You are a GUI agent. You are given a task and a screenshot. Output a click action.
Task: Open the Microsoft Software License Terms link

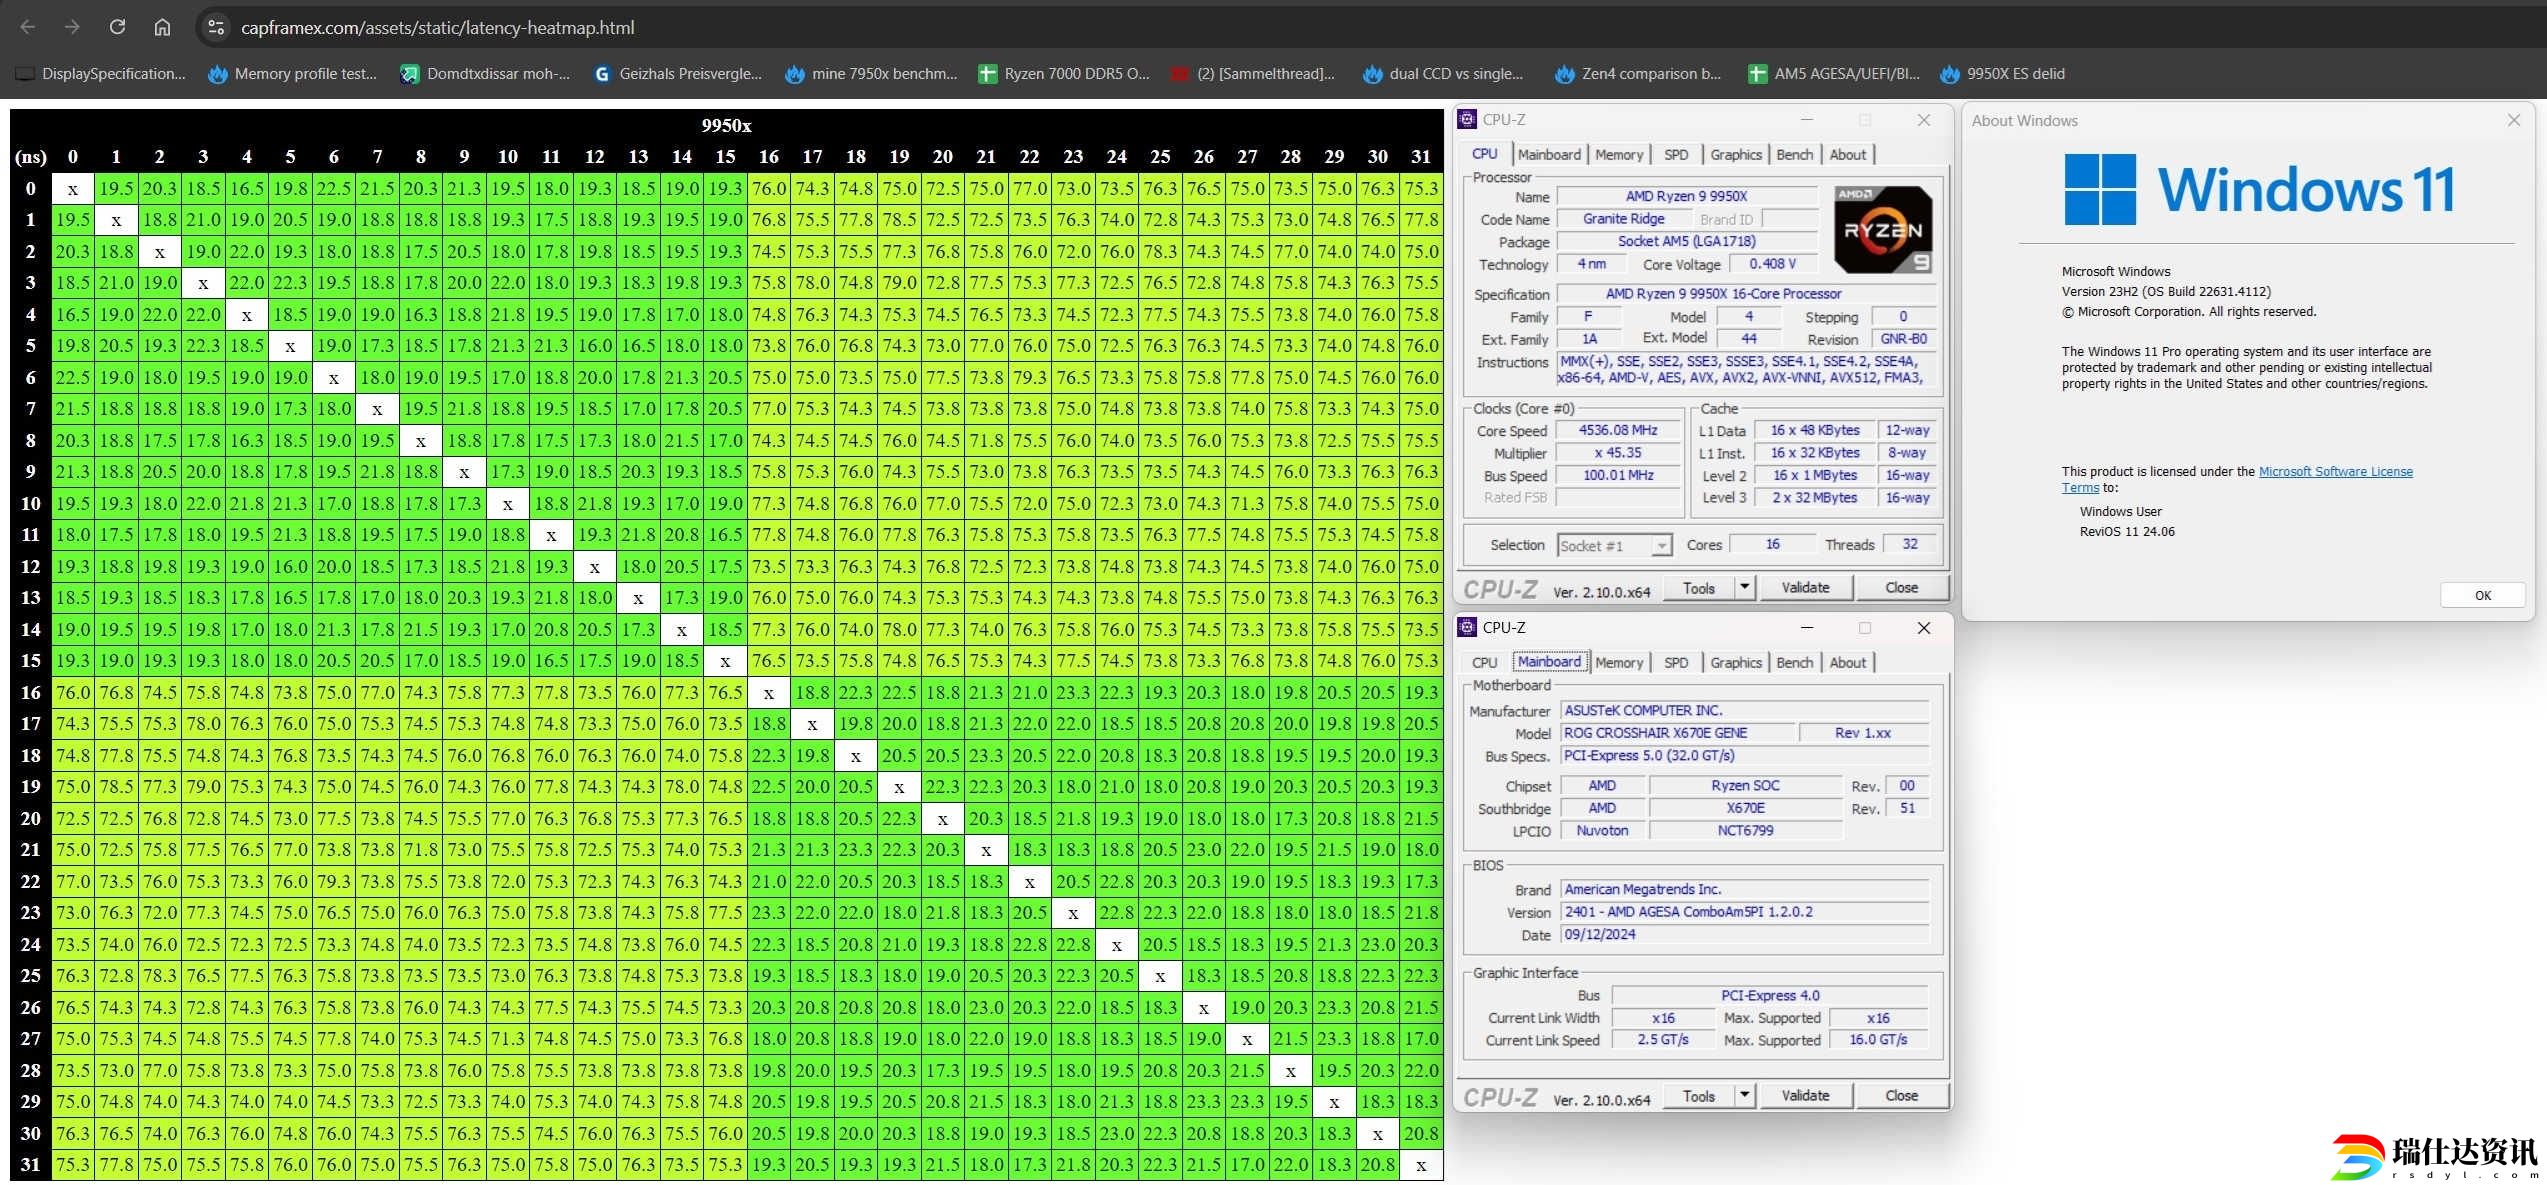tap(2237, 479)
